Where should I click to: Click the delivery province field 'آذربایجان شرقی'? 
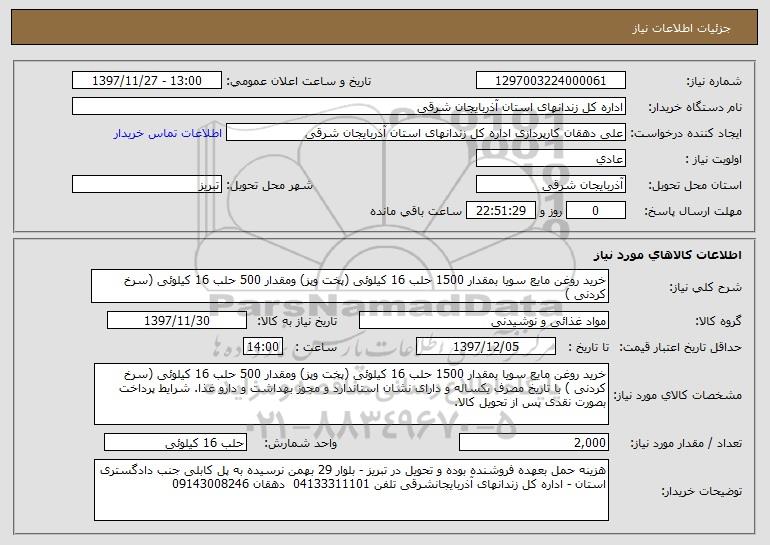click(550, 185)
